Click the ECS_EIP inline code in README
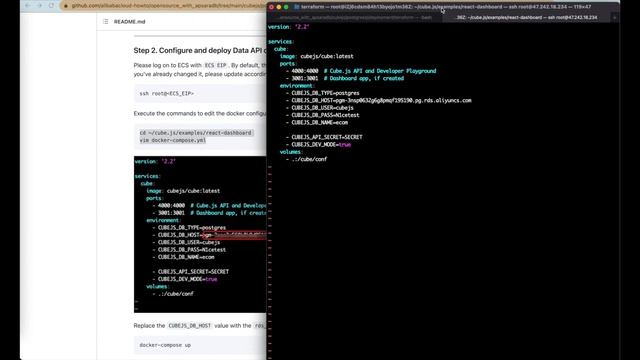640x360 pixels. 216,65
